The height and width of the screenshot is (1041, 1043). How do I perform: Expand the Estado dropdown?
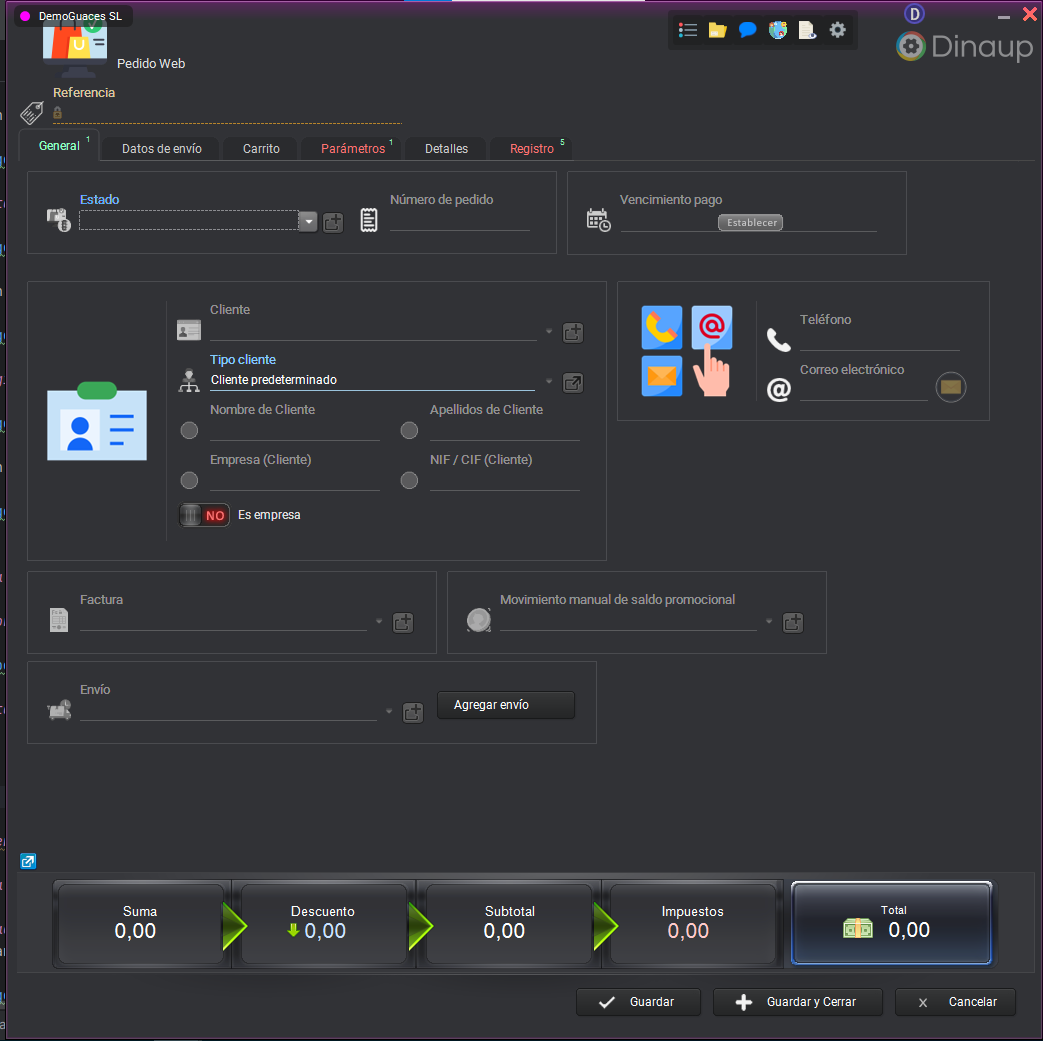[308, 222]
